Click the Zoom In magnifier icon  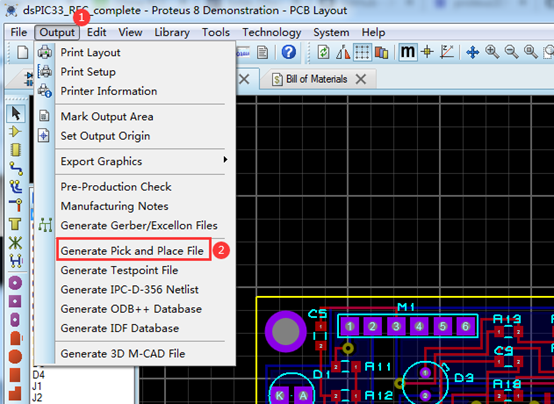pyautogui.click(x=492, y=52)
